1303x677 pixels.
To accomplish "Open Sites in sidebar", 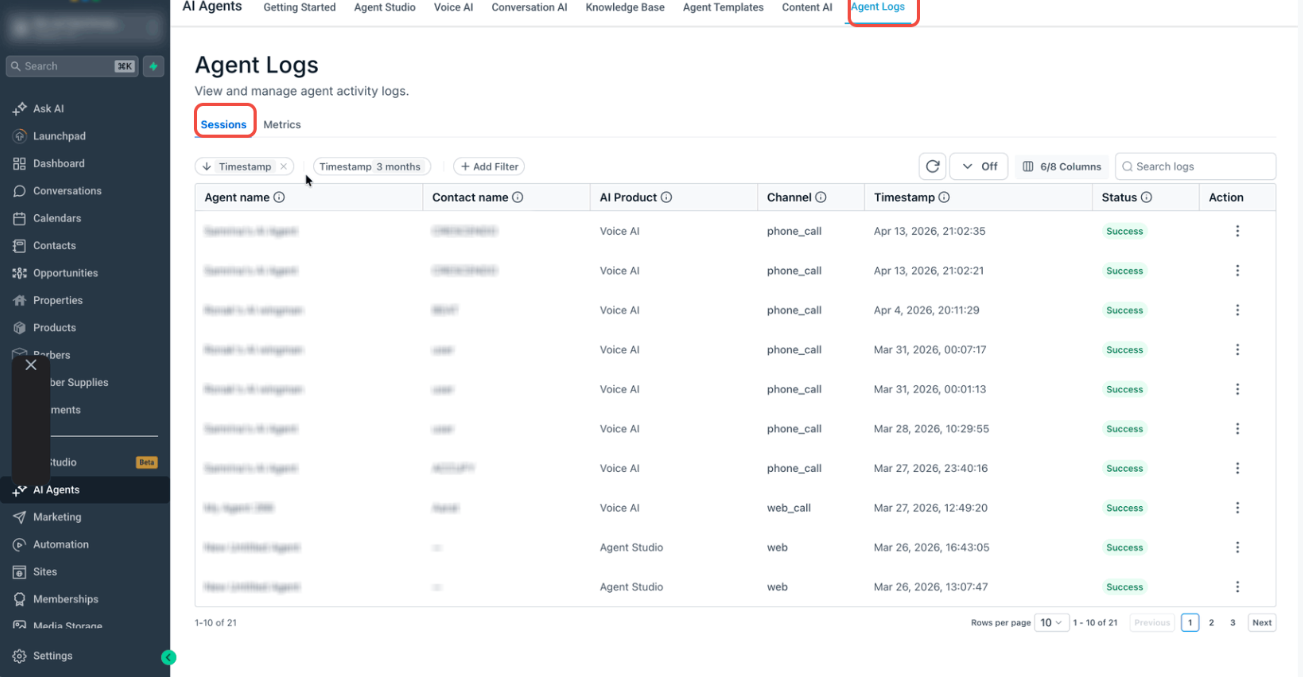I will 45,572.
